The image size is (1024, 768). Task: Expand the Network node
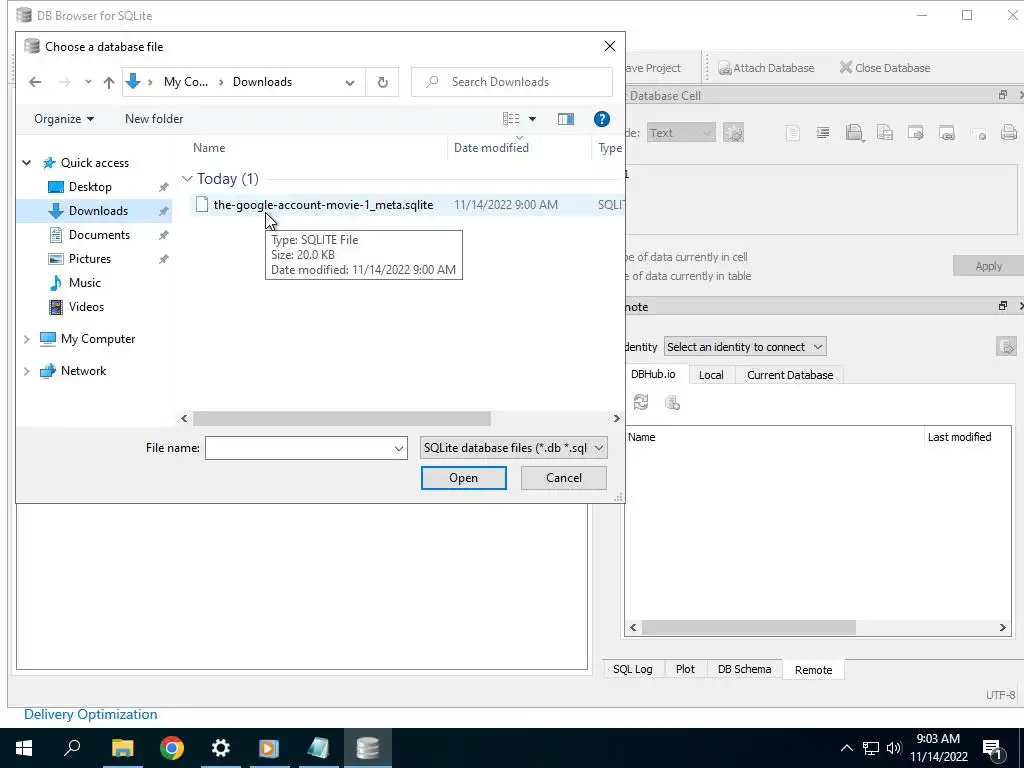click(x=27, y=371)
